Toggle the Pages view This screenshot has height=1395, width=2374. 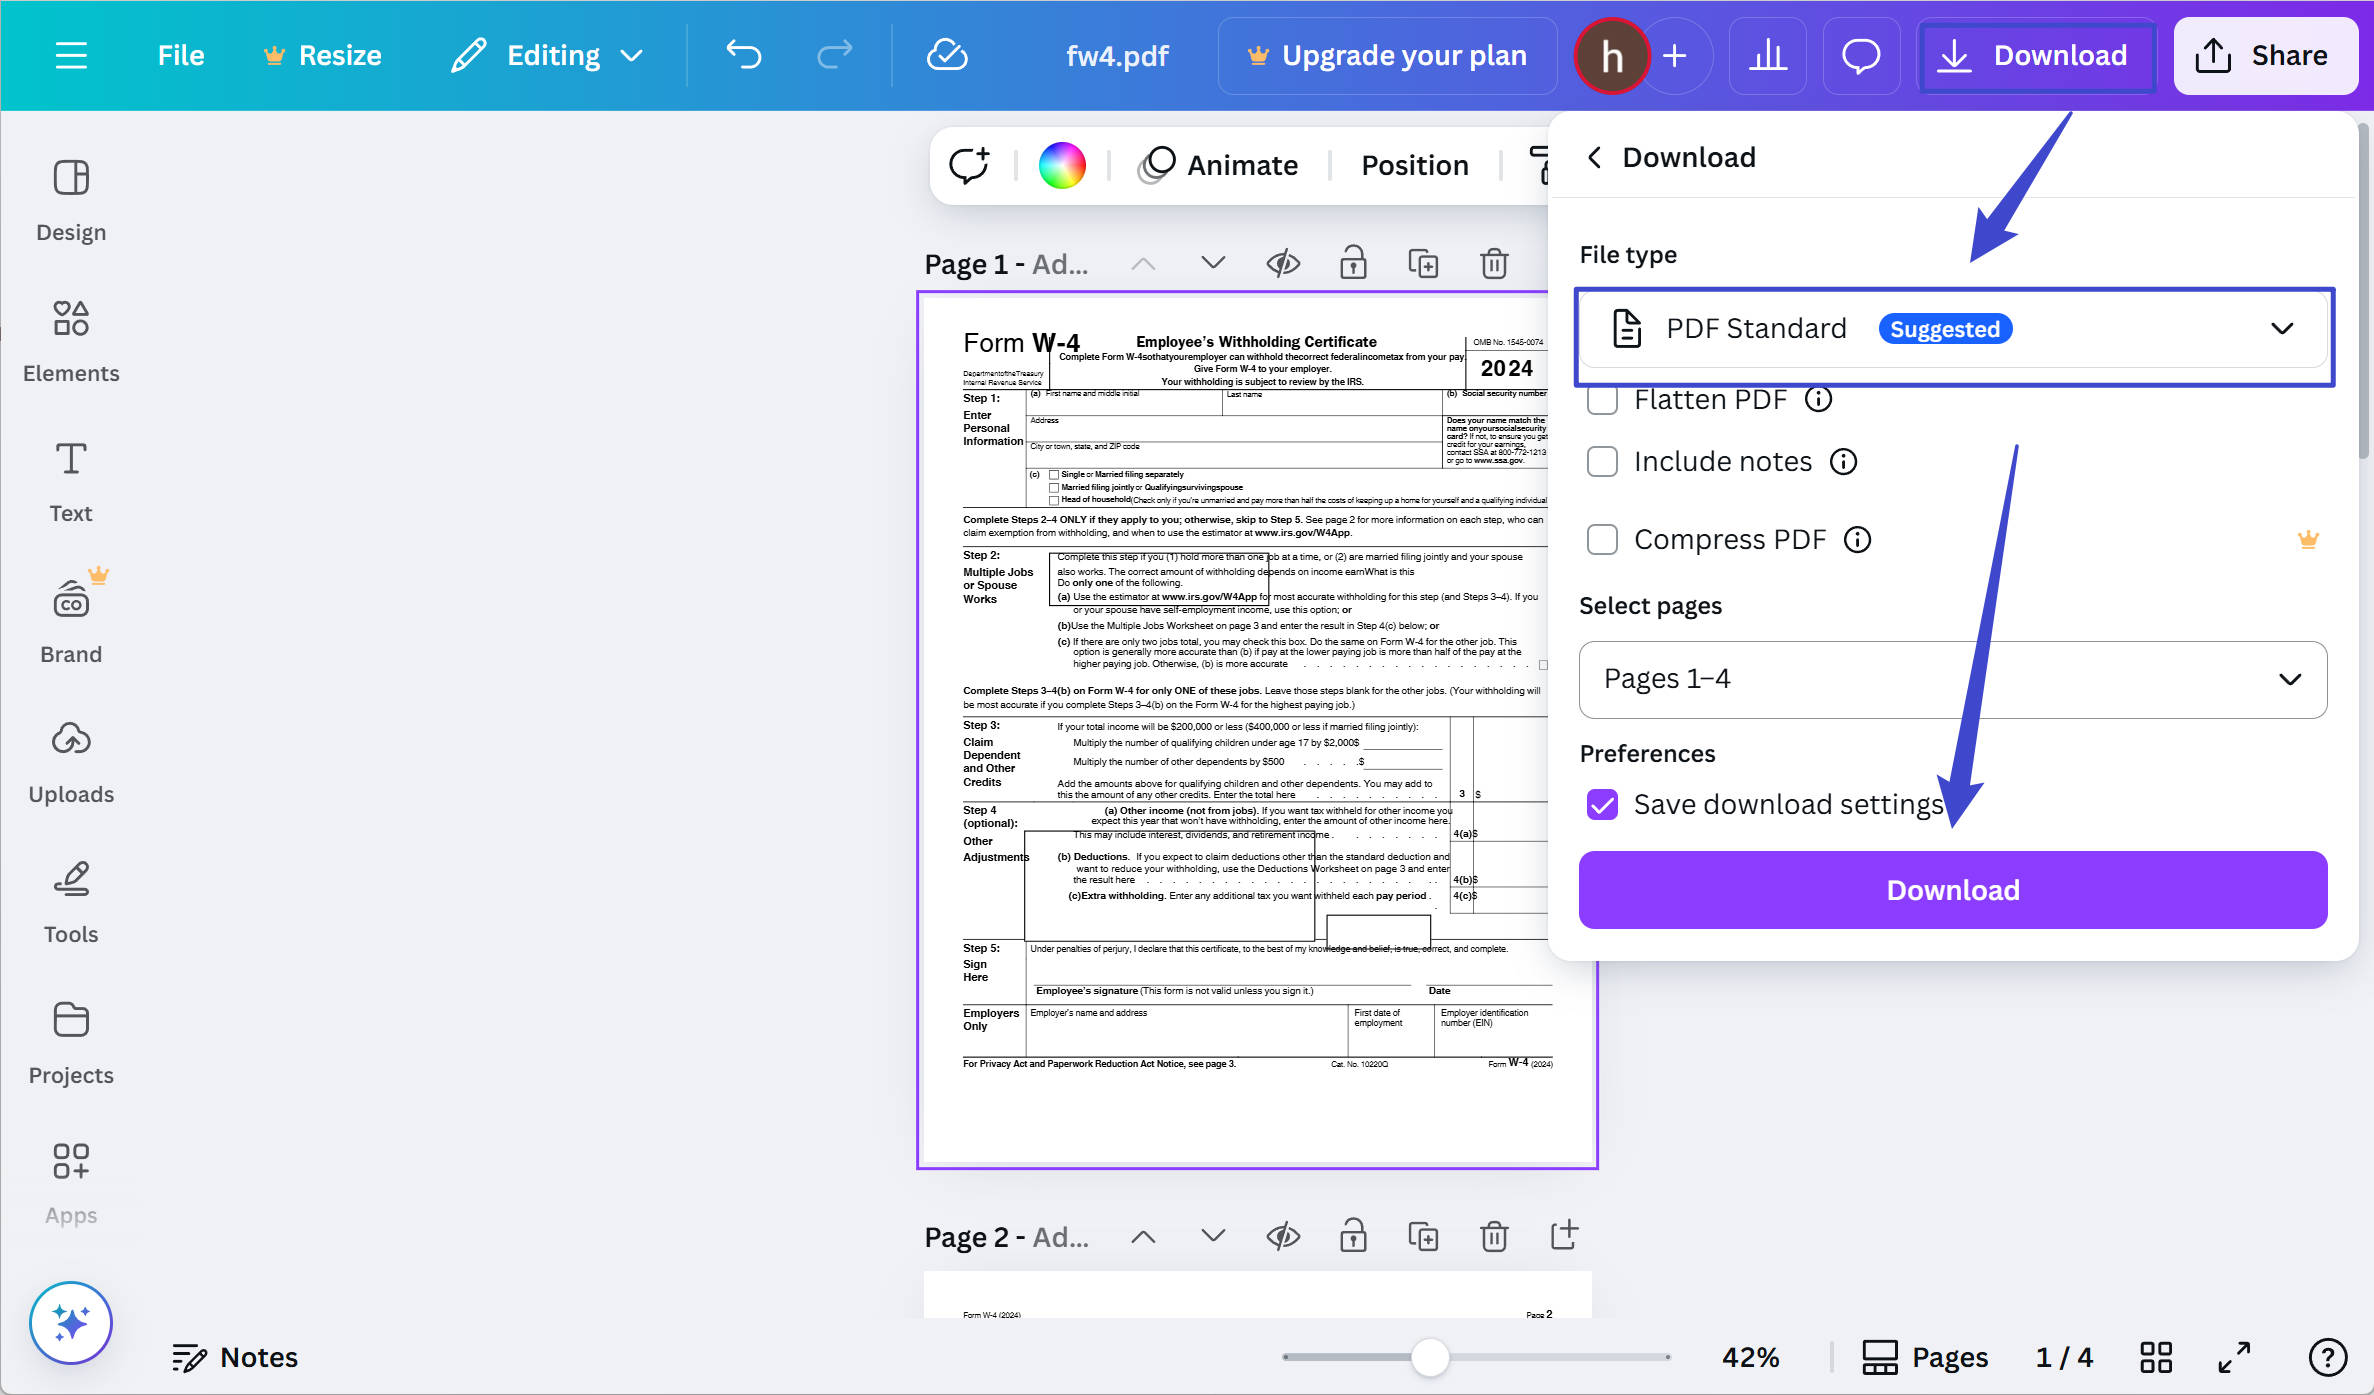click(1924, 1357)
